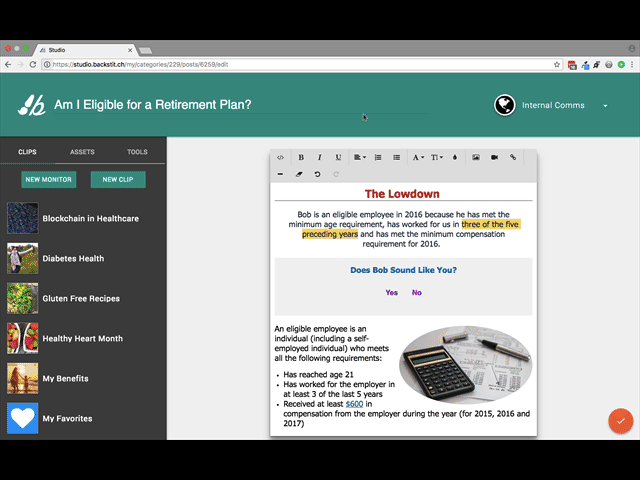Click Does Bob Sound Like You heading
Viewport: 640px width, 480px height.
coord(403,270)
